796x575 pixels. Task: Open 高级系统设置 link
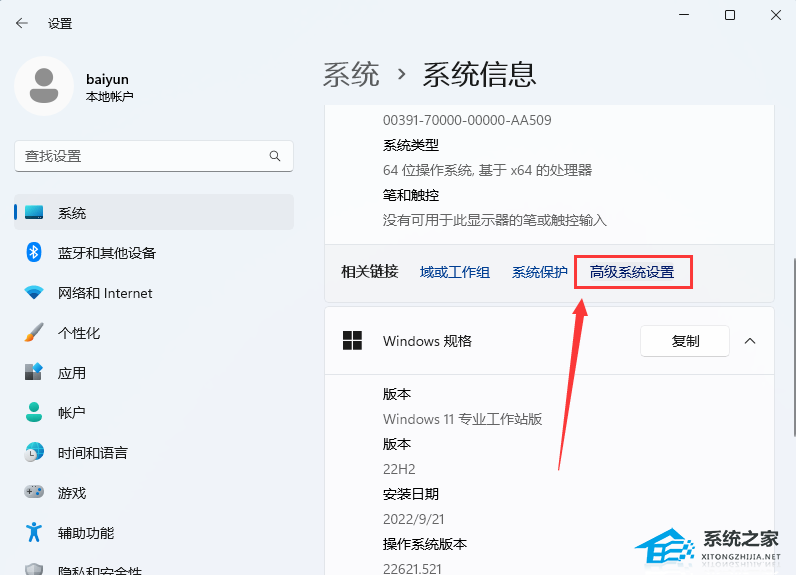point(632,272)
